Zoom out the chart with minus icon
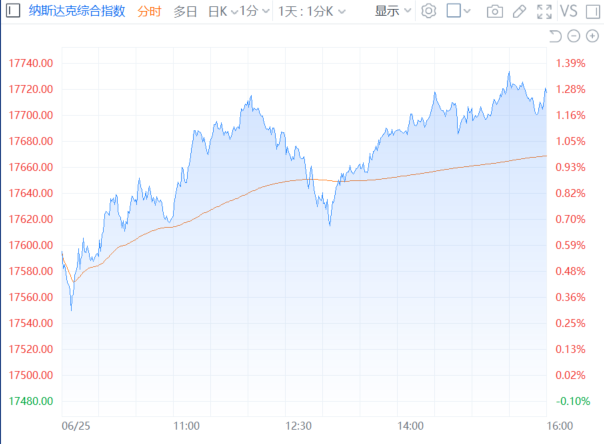This screenshot has height=444, width=604. point(574,36)
